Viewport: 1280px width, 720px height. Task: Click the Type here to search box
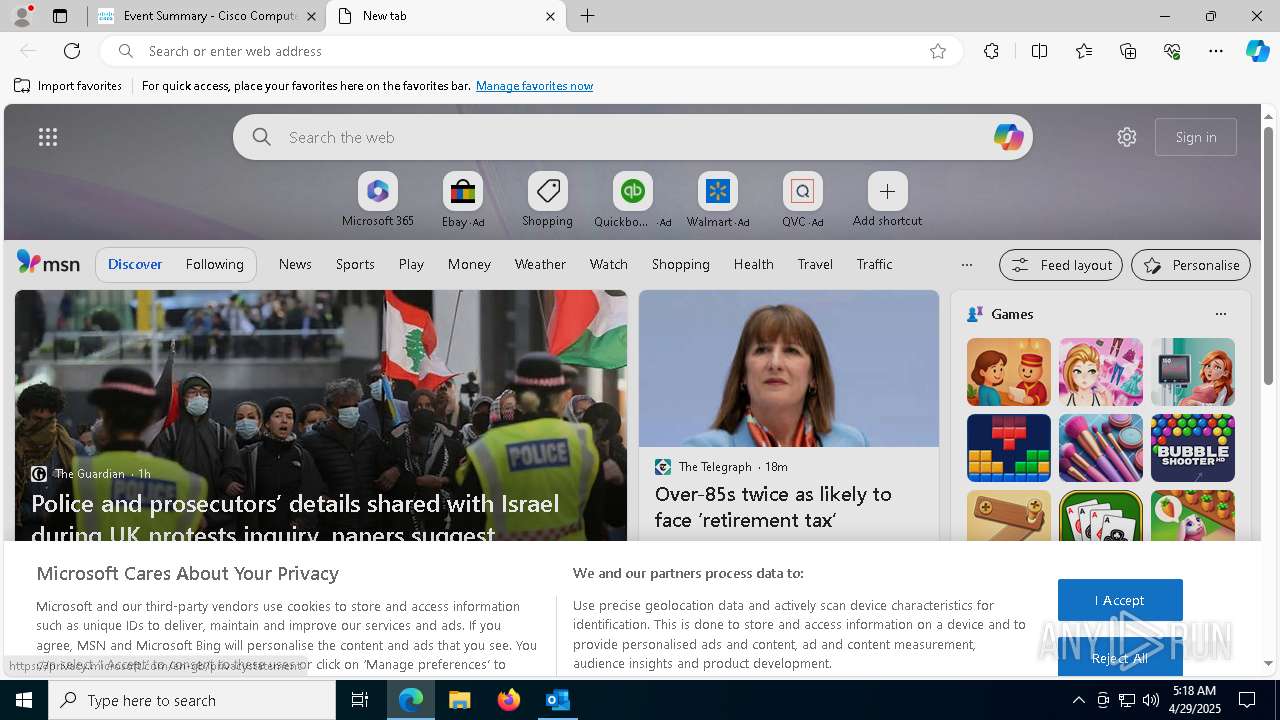tap(192, 700)
